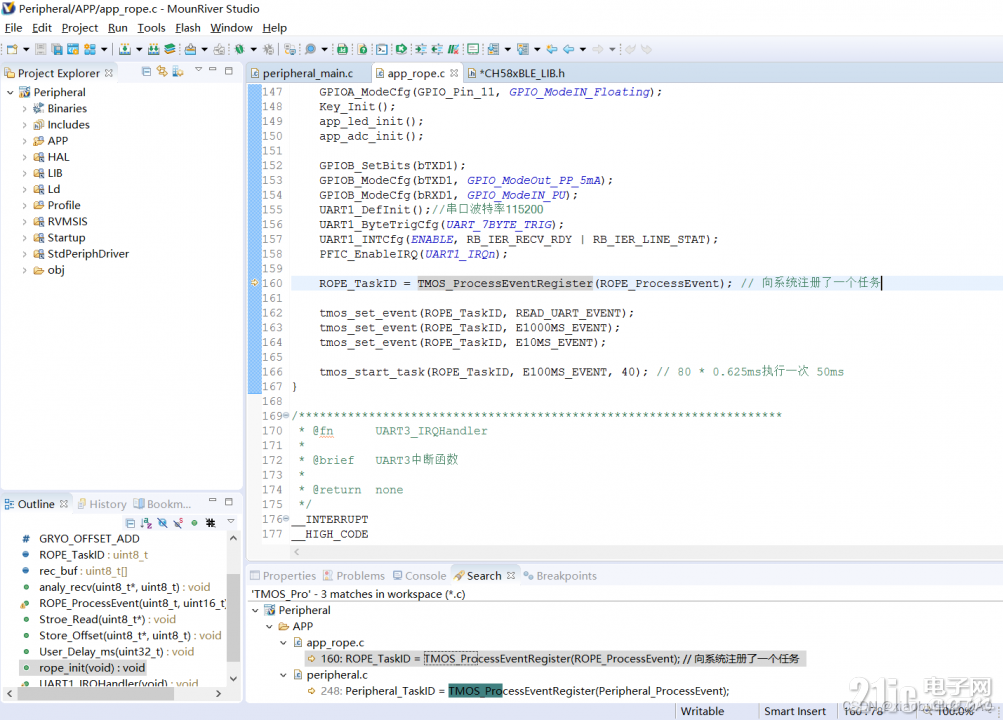Select the RVMSIS folder
This screenshot has height=720, width=1003.
point(67,222)
